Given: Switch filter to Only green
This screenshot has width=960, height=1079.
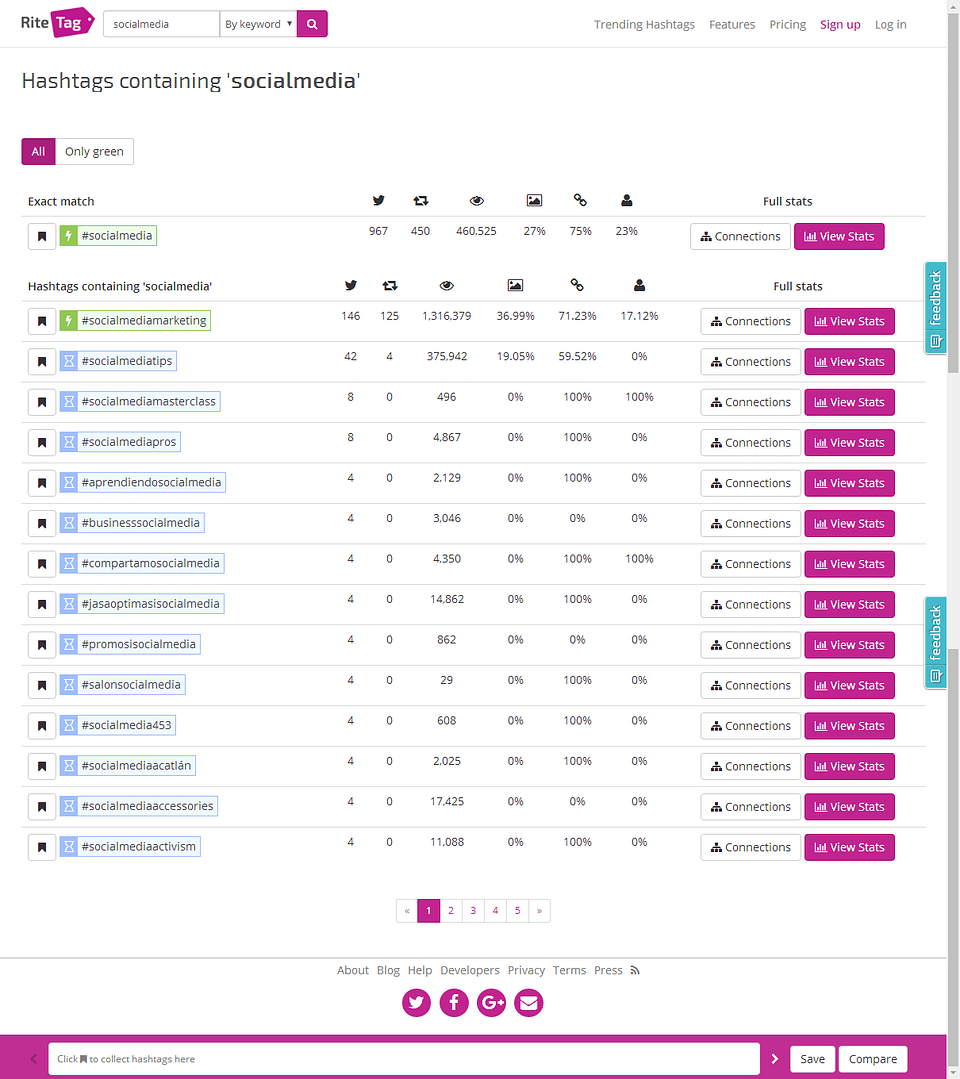Looking at the screenshot, I should 94,152.
